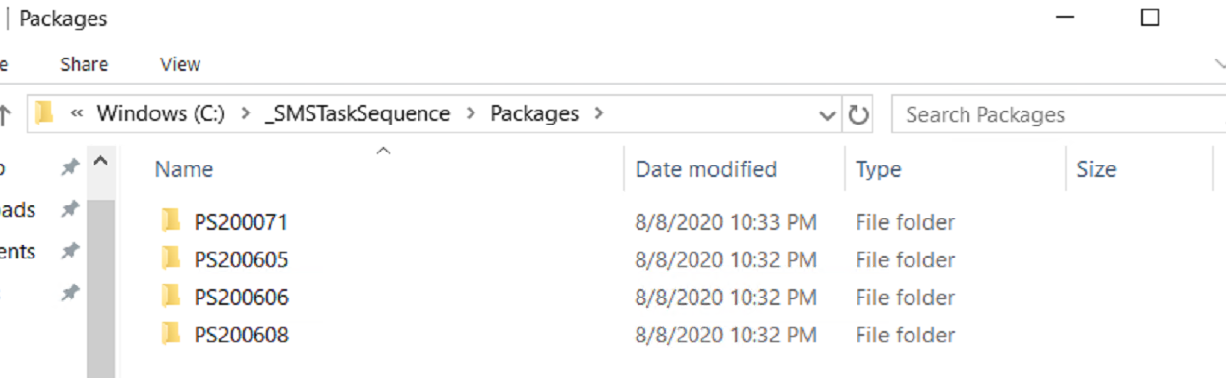This screenshot has height=378, width=1226.
Task: Open the address bar history dropdown arrow
Action: click(828, 115)
